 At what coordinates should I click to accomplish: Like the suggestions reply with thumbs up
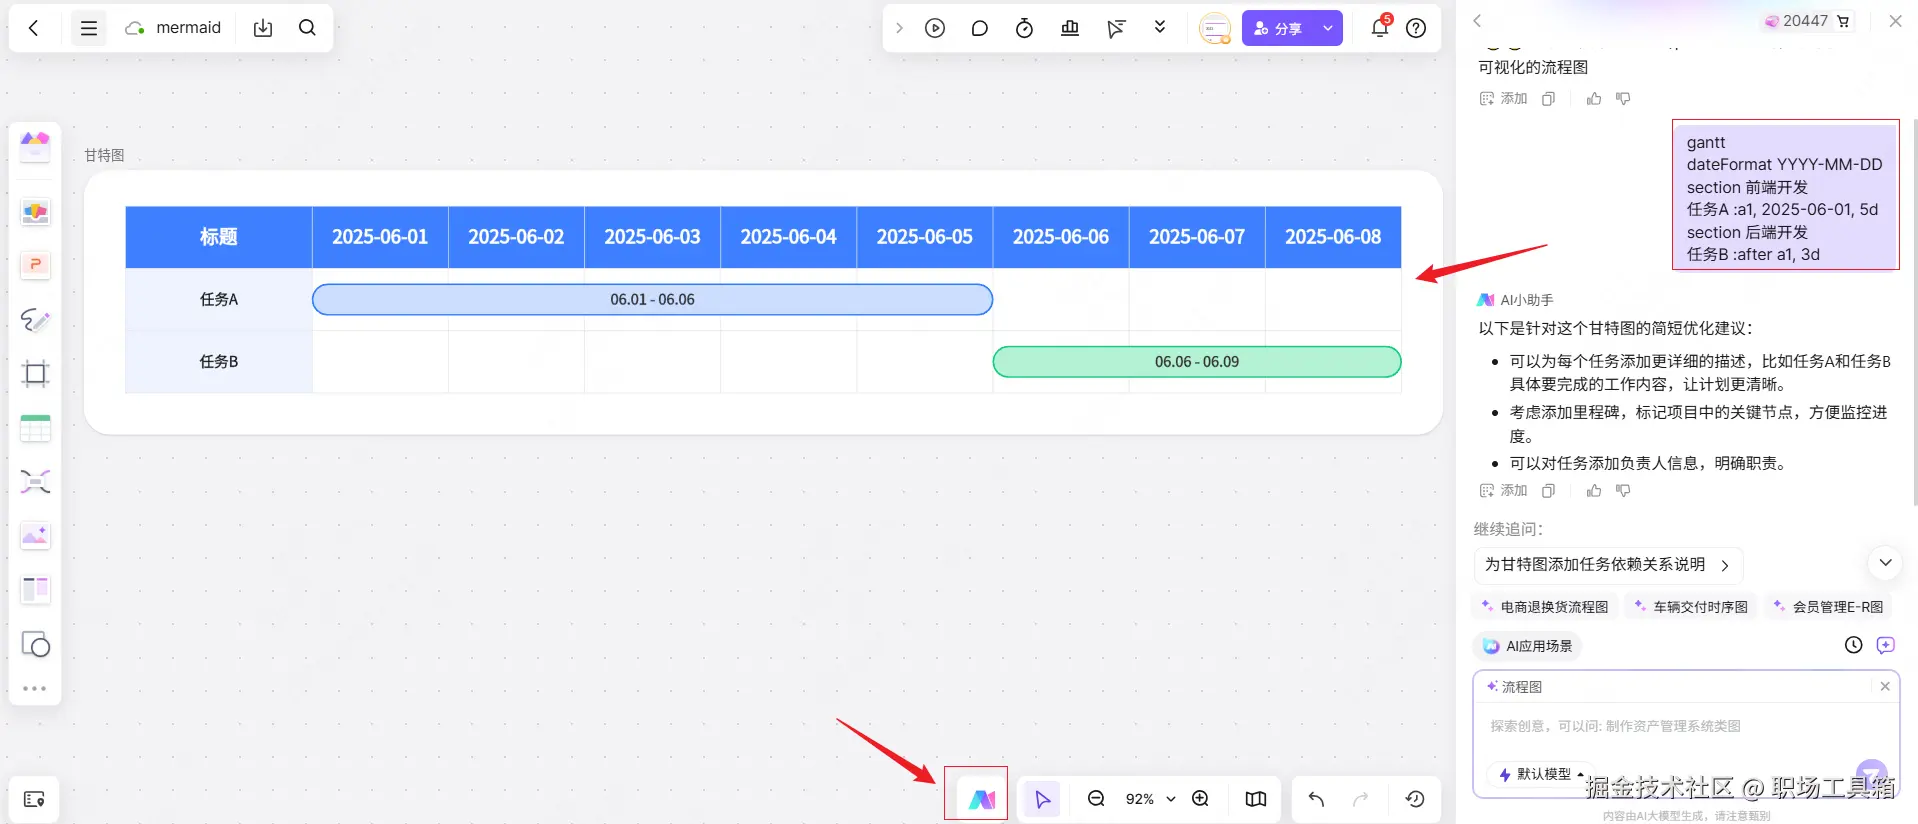pos(1594,490)
